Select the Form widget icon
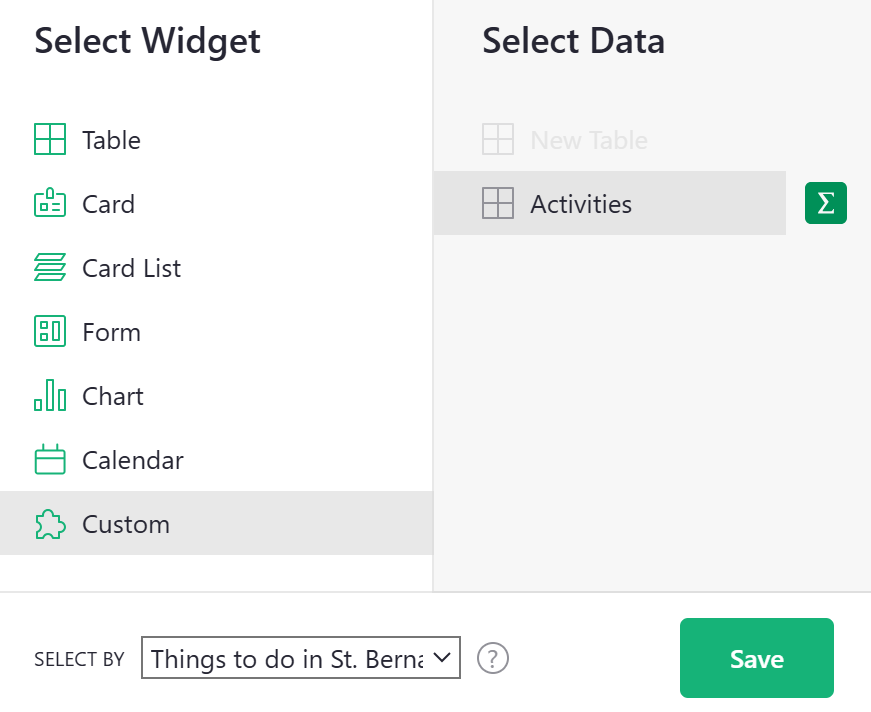 coord(49,332)
